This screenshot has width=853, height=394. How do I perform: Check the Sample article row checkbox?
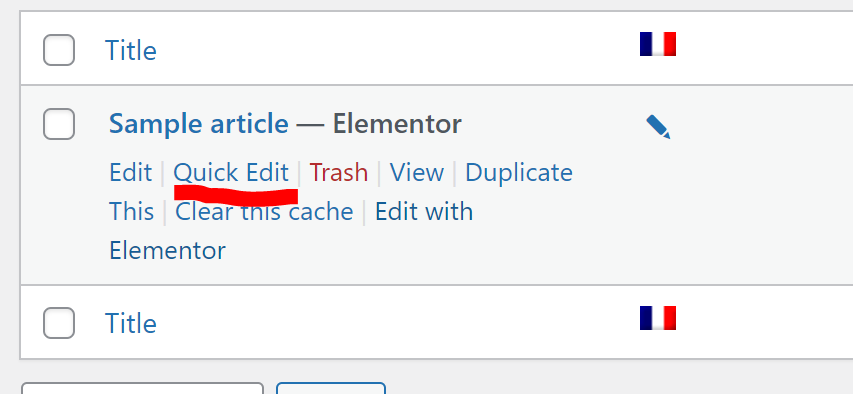point(59,124)
